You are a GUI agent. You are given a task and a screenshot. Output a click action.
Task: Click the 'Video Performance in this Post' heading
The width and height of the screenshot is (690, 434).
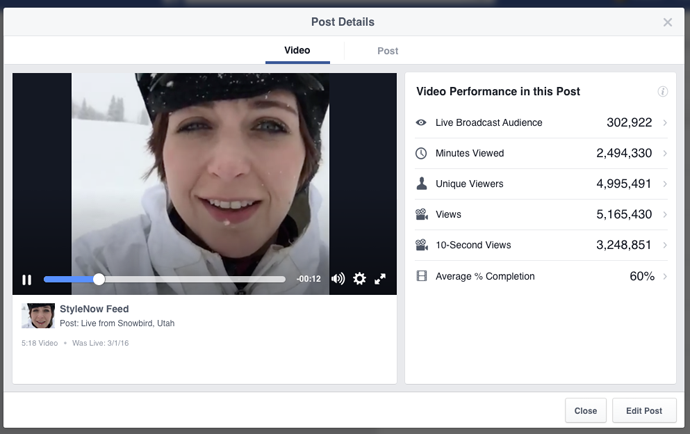(498, 92)
